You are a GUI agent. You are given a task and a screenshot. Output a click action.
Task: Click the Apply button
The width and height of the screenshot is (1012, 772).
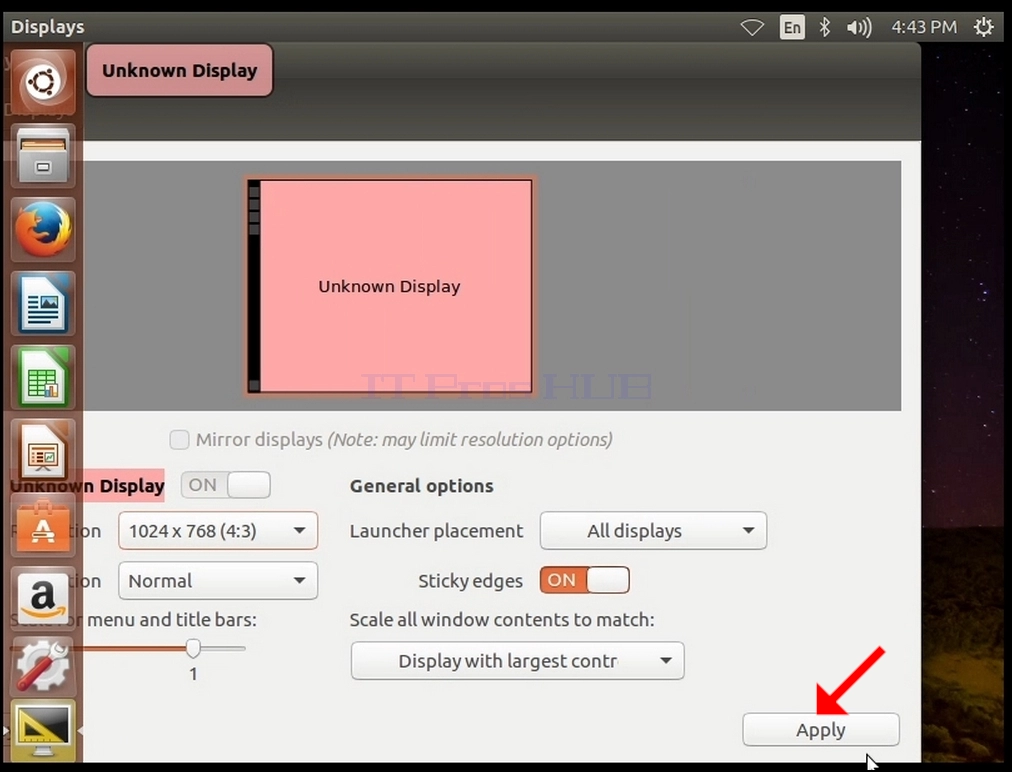coord(821,729)
